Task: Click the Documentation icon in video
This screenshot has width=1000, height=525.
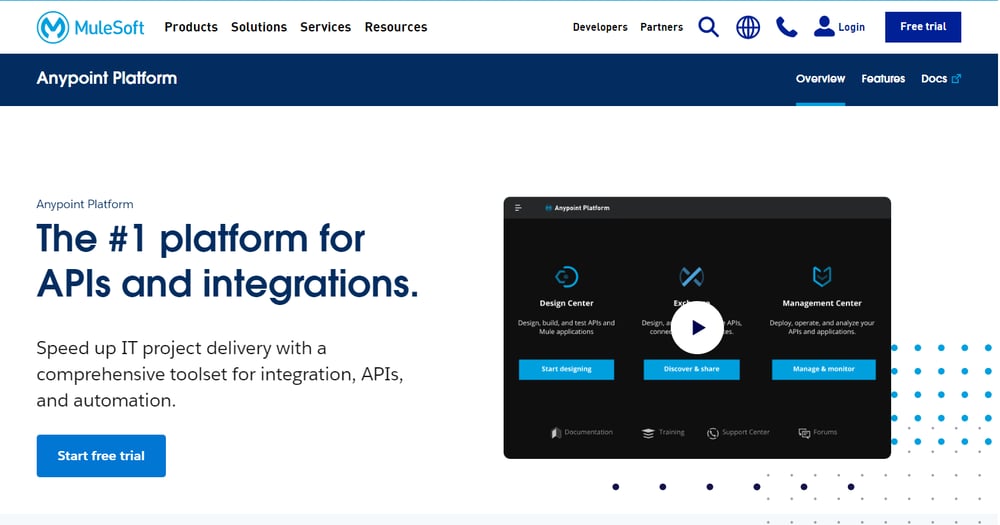Action: click(555, 433)
